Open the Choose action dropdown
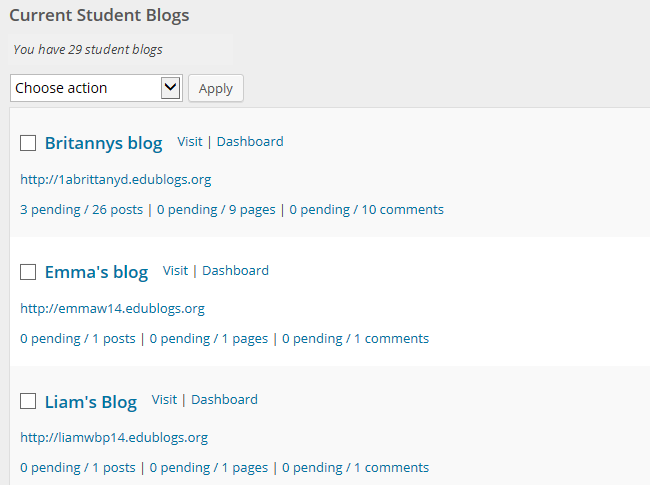 (96, 88)
